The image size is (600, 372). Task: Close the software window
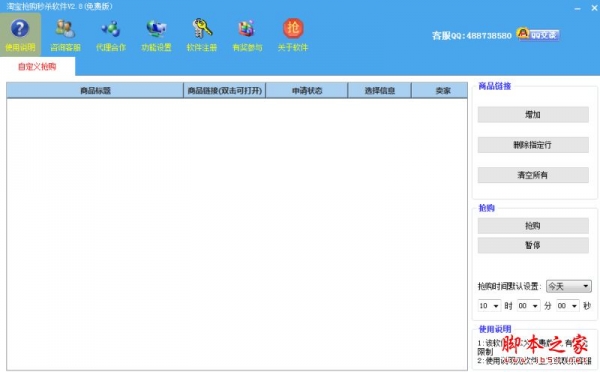[594, 8]
